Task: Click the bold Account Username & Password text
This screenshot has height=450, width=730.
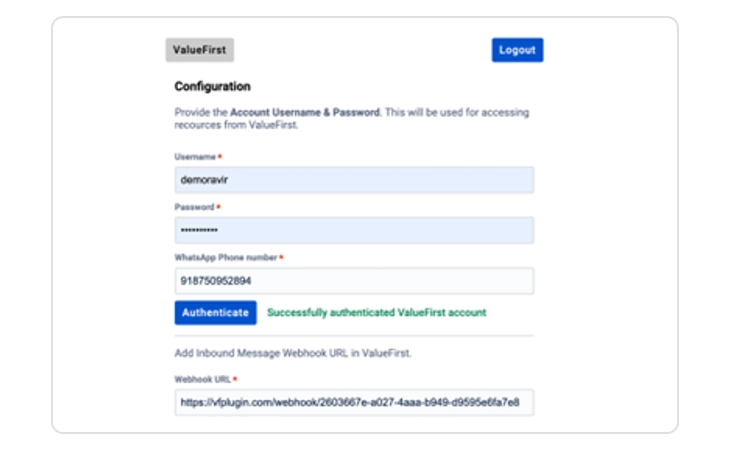Action: (305, 113)
